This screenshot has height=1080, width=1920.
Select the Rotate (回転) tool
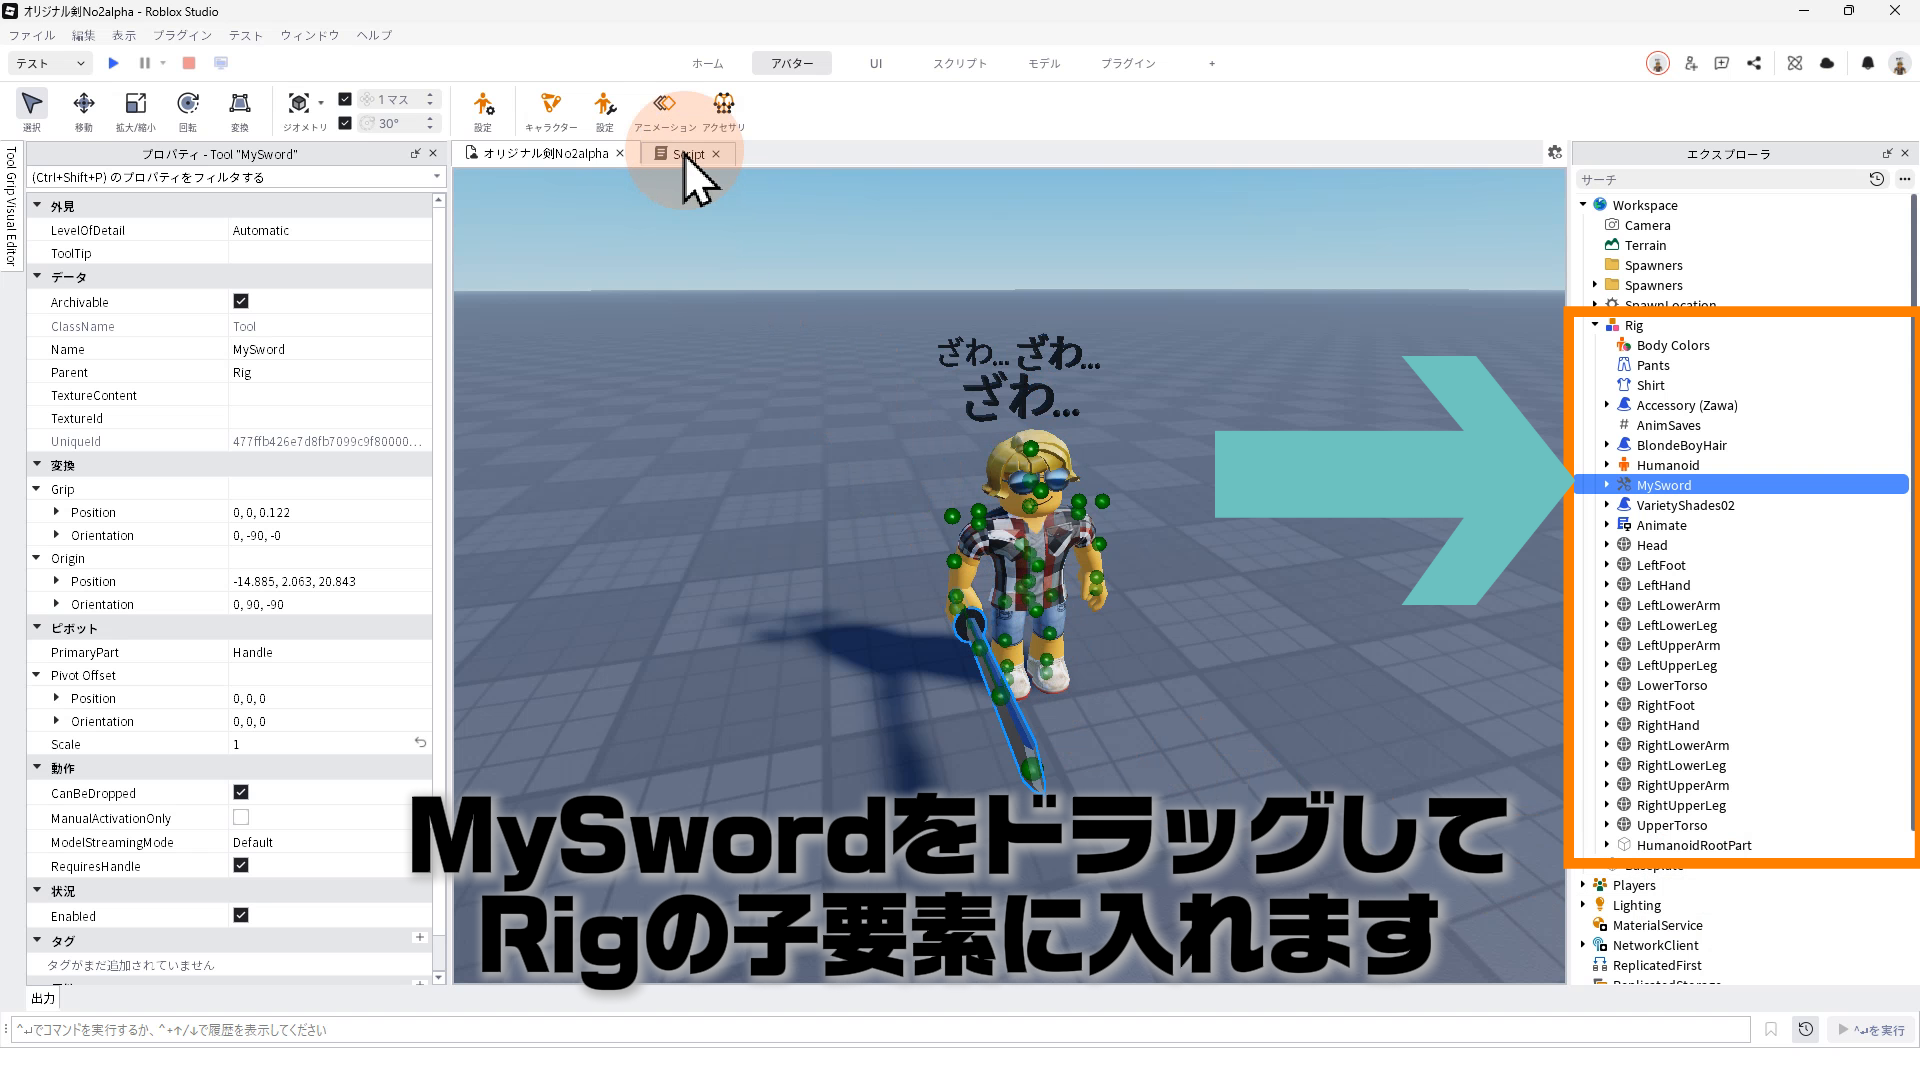point(187,110)
